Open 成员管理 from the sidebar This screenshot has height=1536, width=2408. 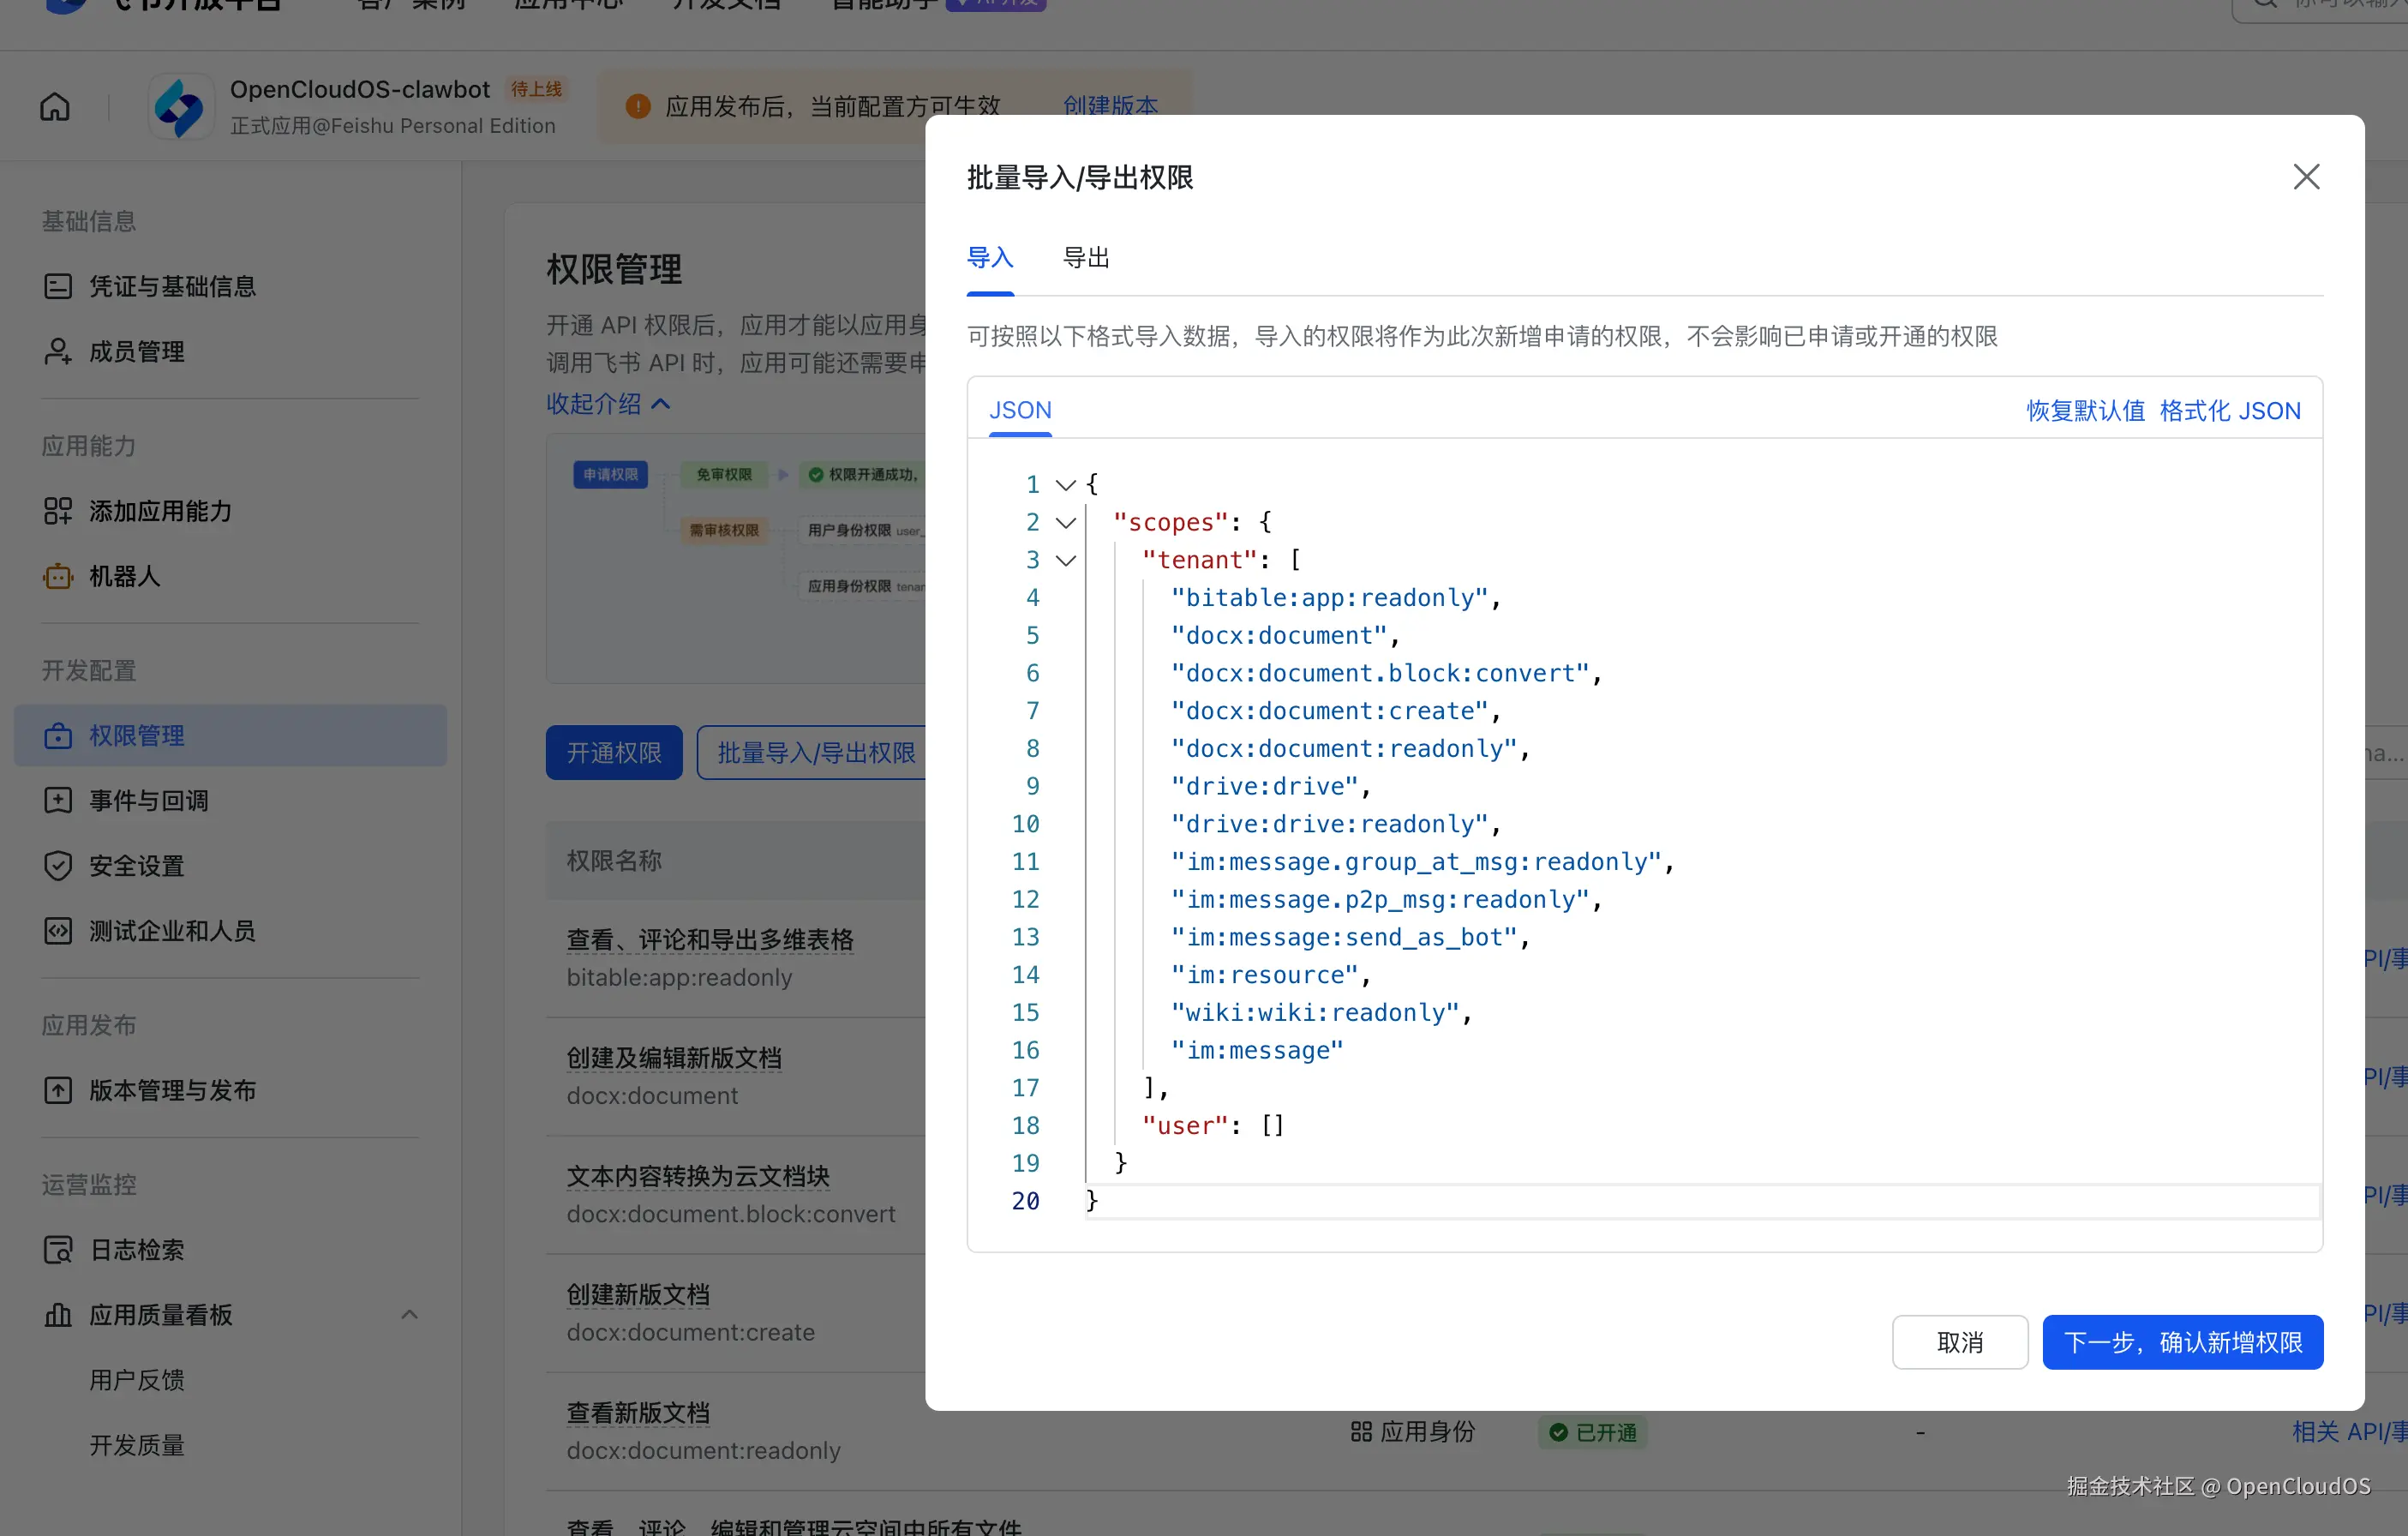pos(136,351)
